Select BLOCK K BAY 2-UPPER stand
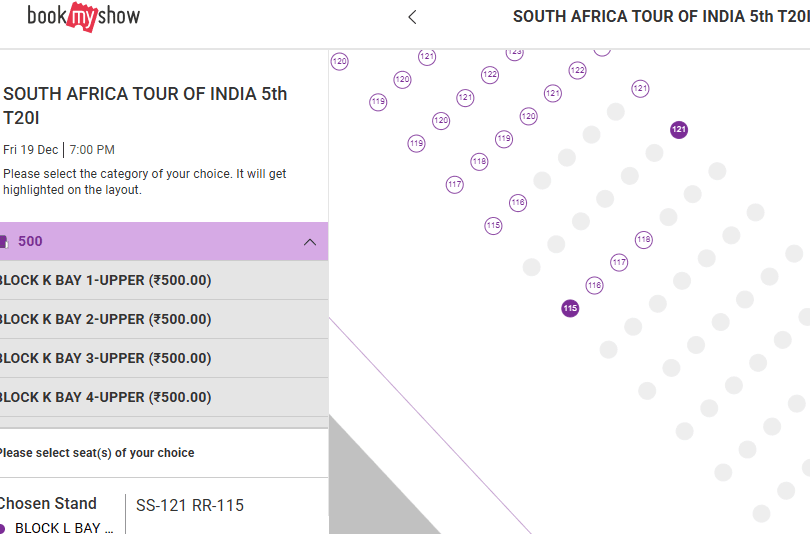 click(x=105, y=320)
